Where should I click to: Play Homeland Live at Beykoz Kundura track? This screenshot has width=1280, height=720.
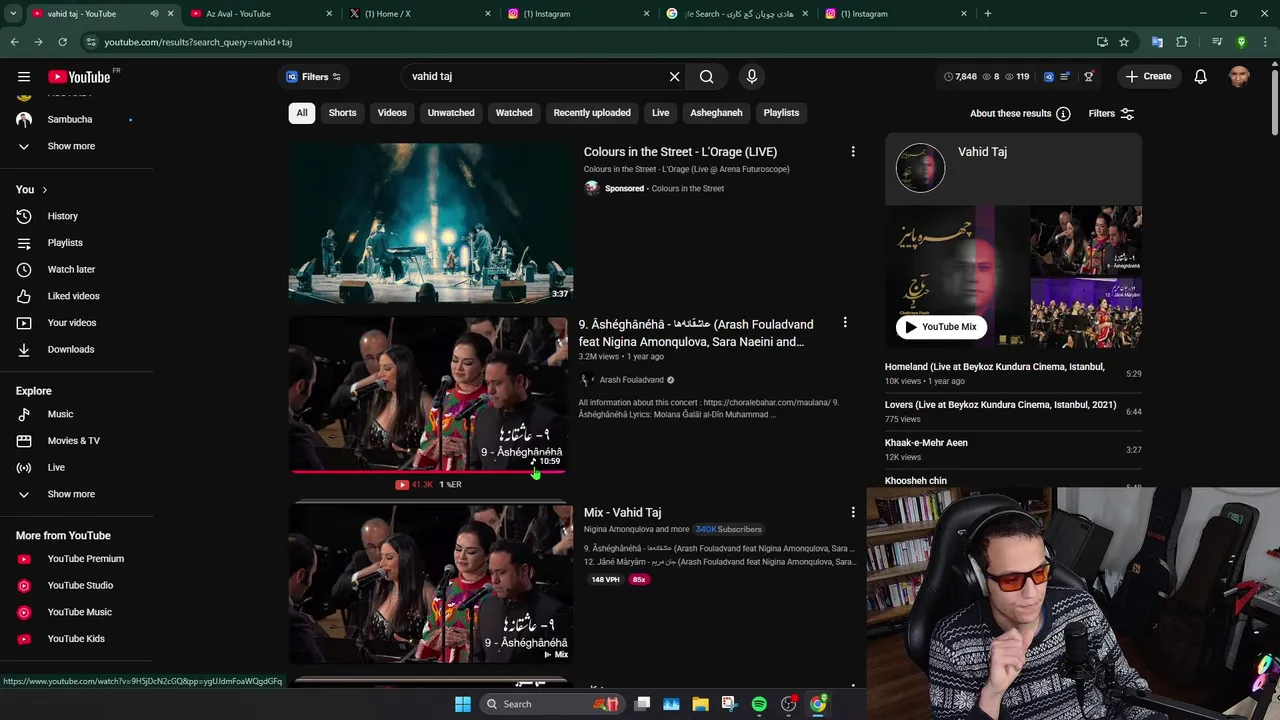[1013, 373]
